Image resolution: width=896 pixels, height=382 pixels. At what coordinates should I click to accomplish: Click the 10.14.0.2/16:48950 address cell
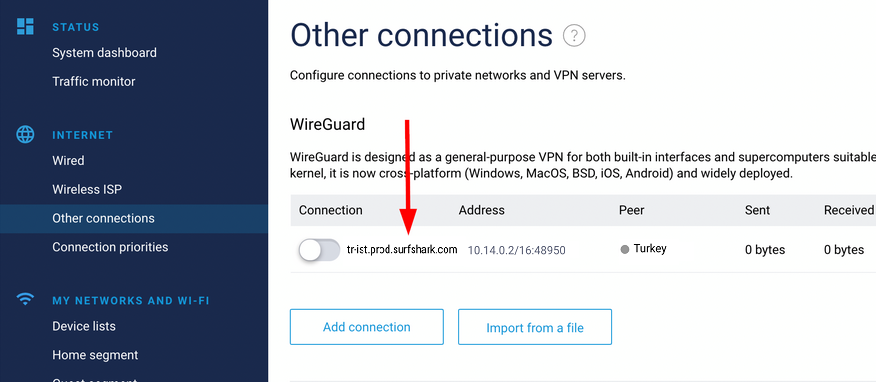coord(517,250)
